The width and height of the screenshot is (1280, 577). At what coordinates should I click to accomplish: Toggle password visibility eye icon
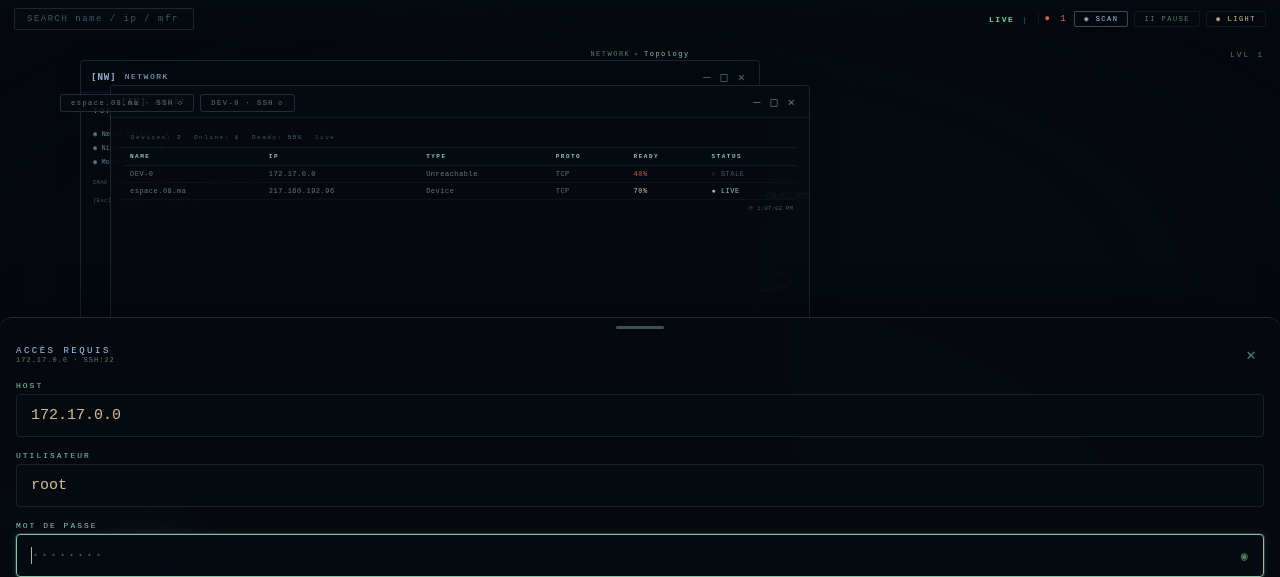tap(1244, 556)
